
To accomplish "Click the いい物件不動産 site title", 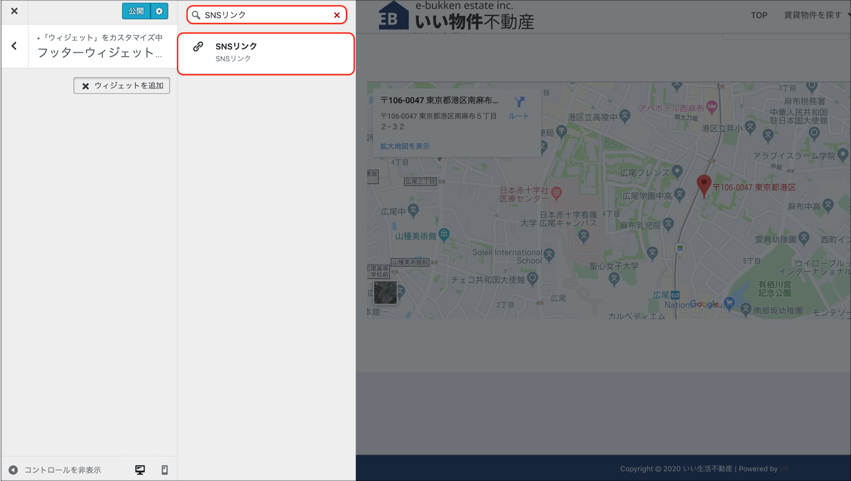I will (x=474, y=21).
